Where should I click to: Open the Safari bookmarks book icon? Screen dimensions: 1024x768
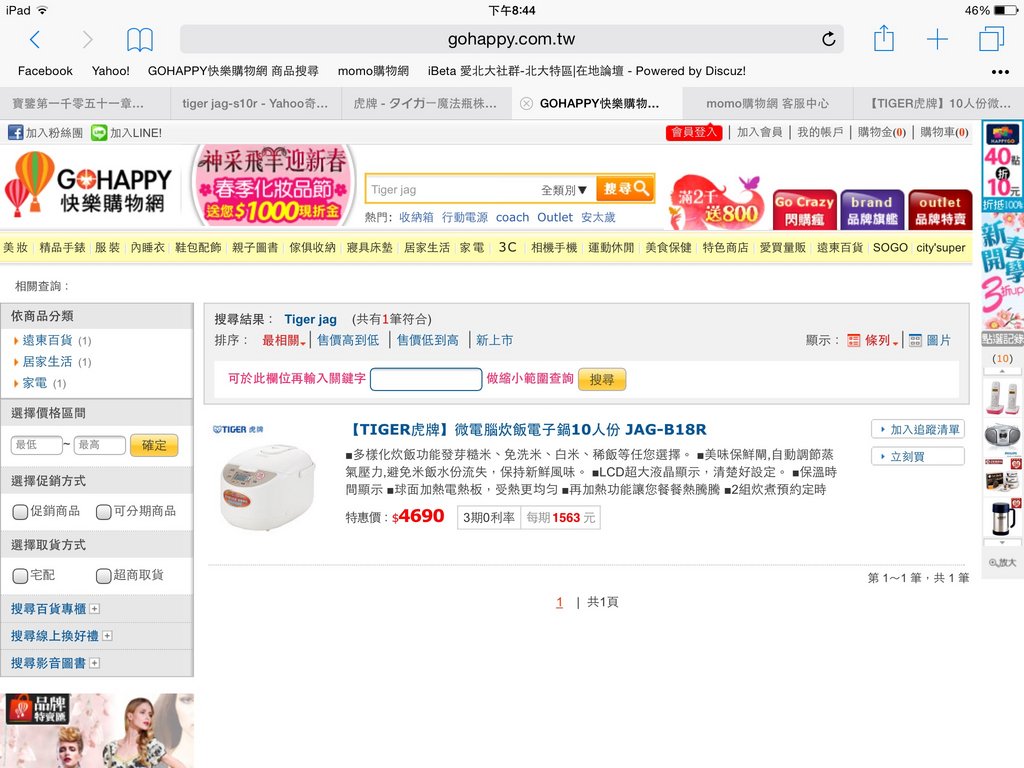tap(140, 40)
